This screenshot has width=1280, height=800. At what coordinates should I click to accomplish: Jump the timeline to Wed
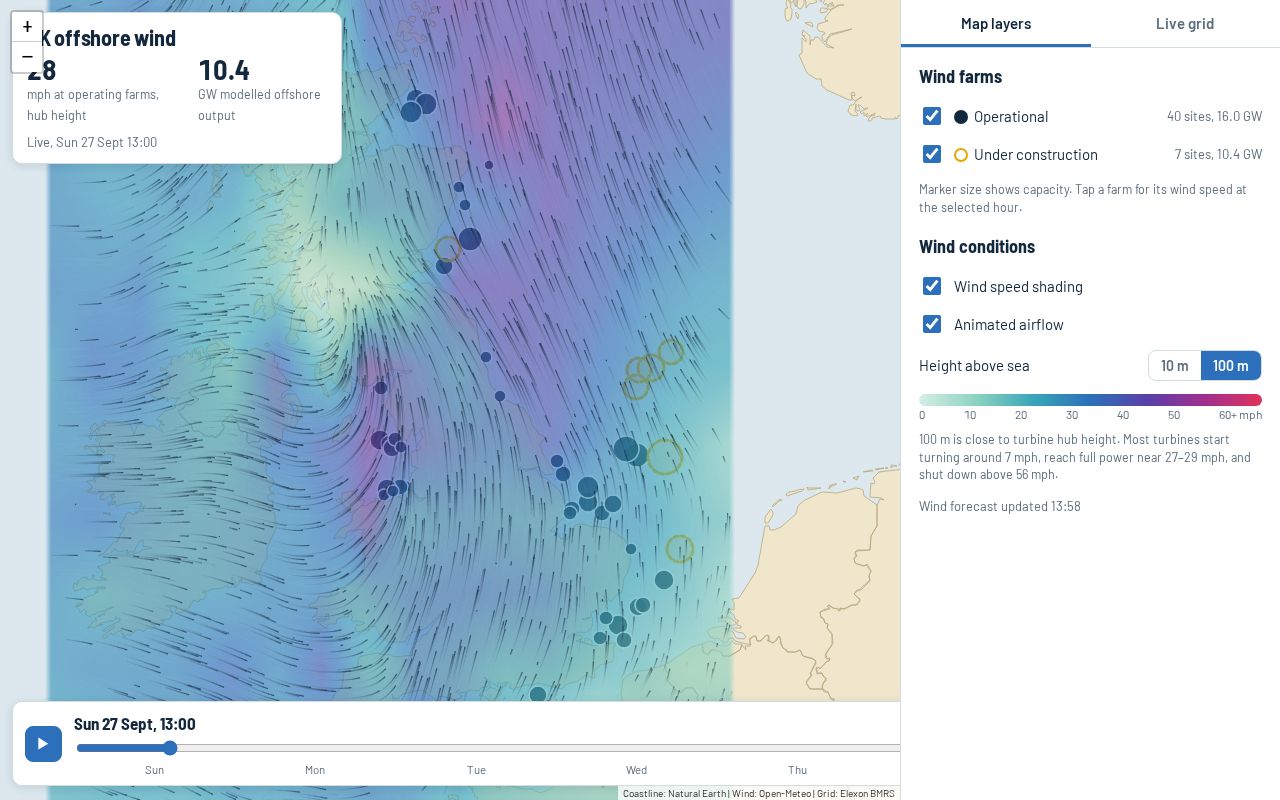click(636, 770)
